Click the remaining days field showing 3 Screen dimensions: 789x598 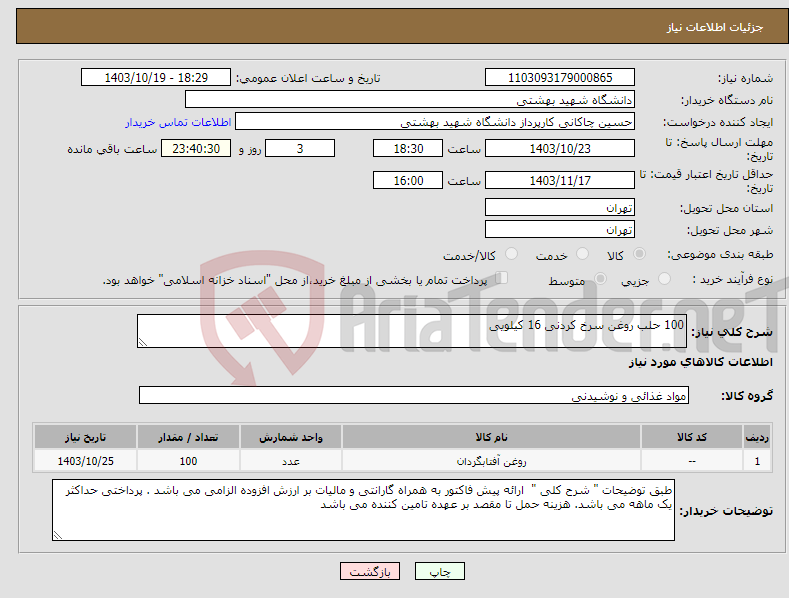[x=300, y=148]
